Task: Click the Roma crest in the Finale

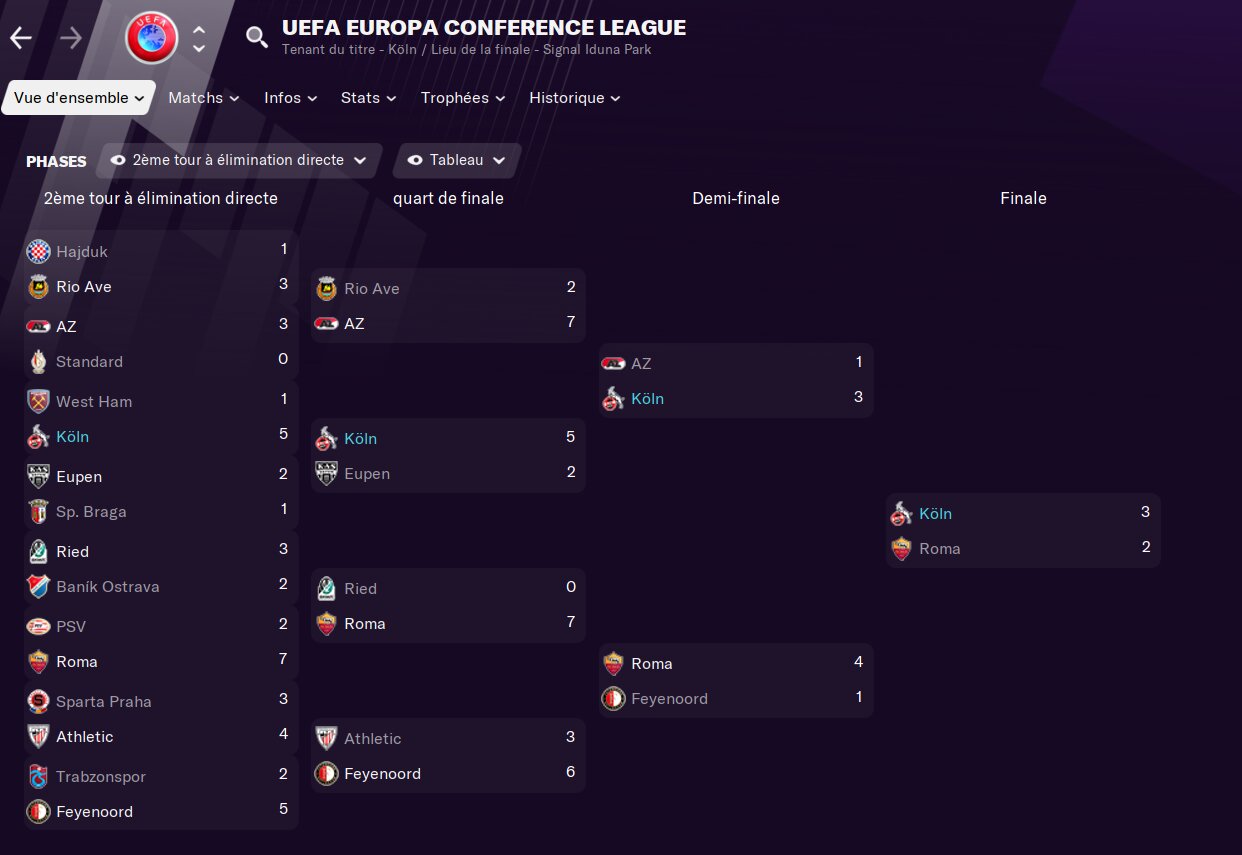Action: (x=901, y=548)
